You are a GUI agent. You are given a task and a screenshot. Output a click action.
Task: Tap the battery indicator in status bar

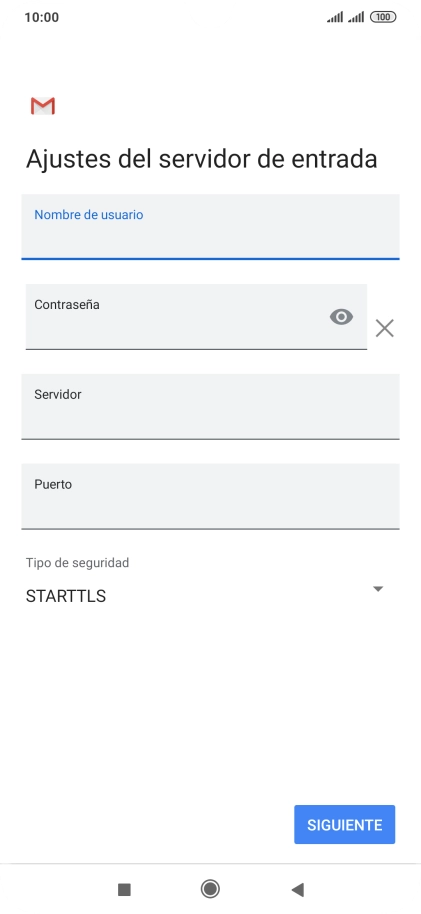click(x=383, y=17)
